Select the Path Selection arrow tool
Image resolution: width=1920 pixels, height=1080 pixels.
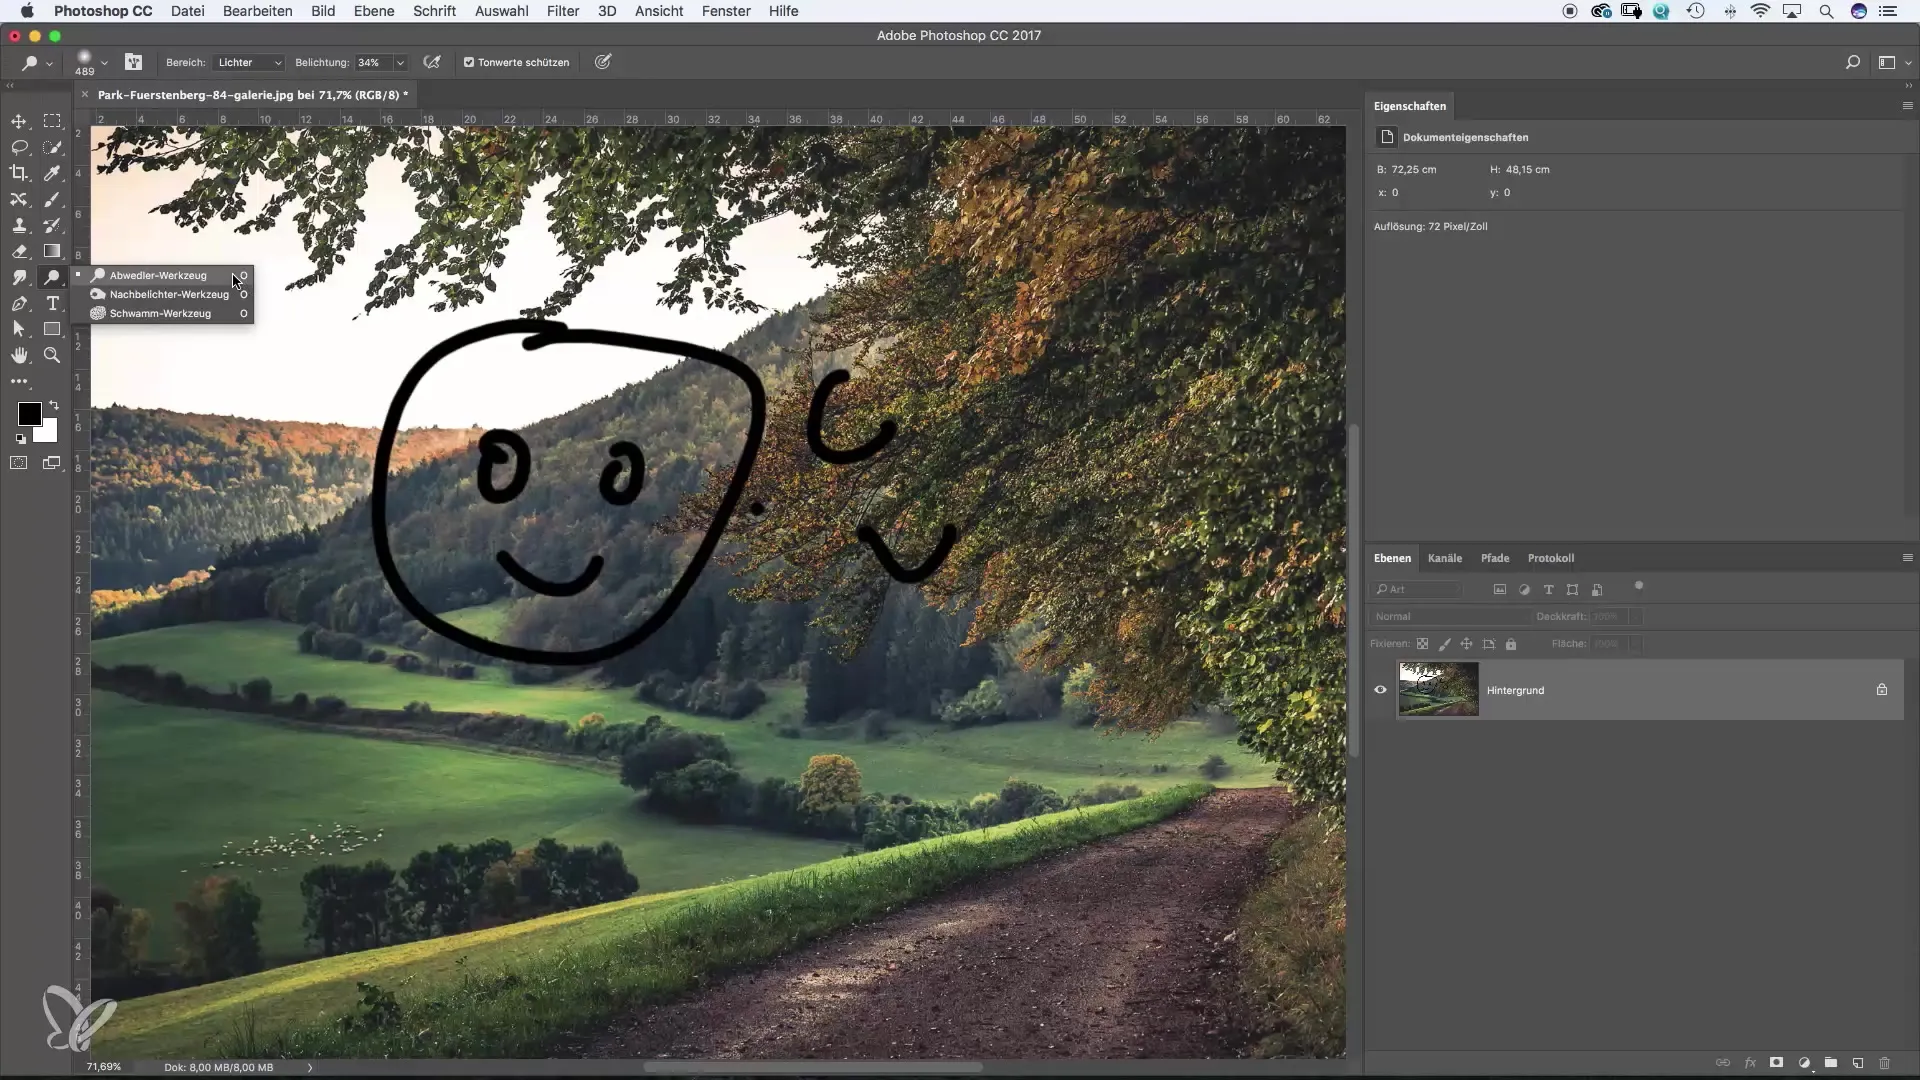point(19,329)
